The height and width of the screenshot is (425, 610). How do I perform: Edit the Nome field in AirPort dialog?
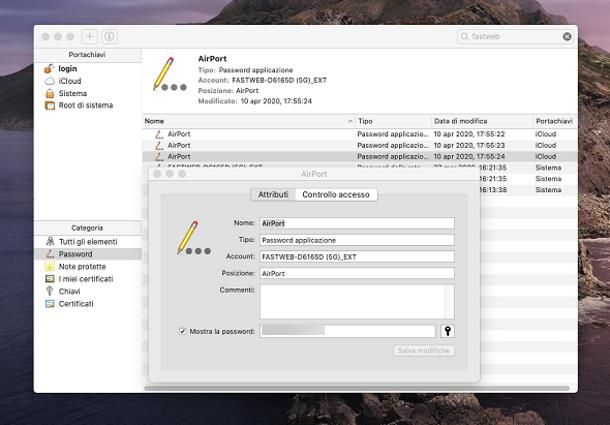(357, 223)
